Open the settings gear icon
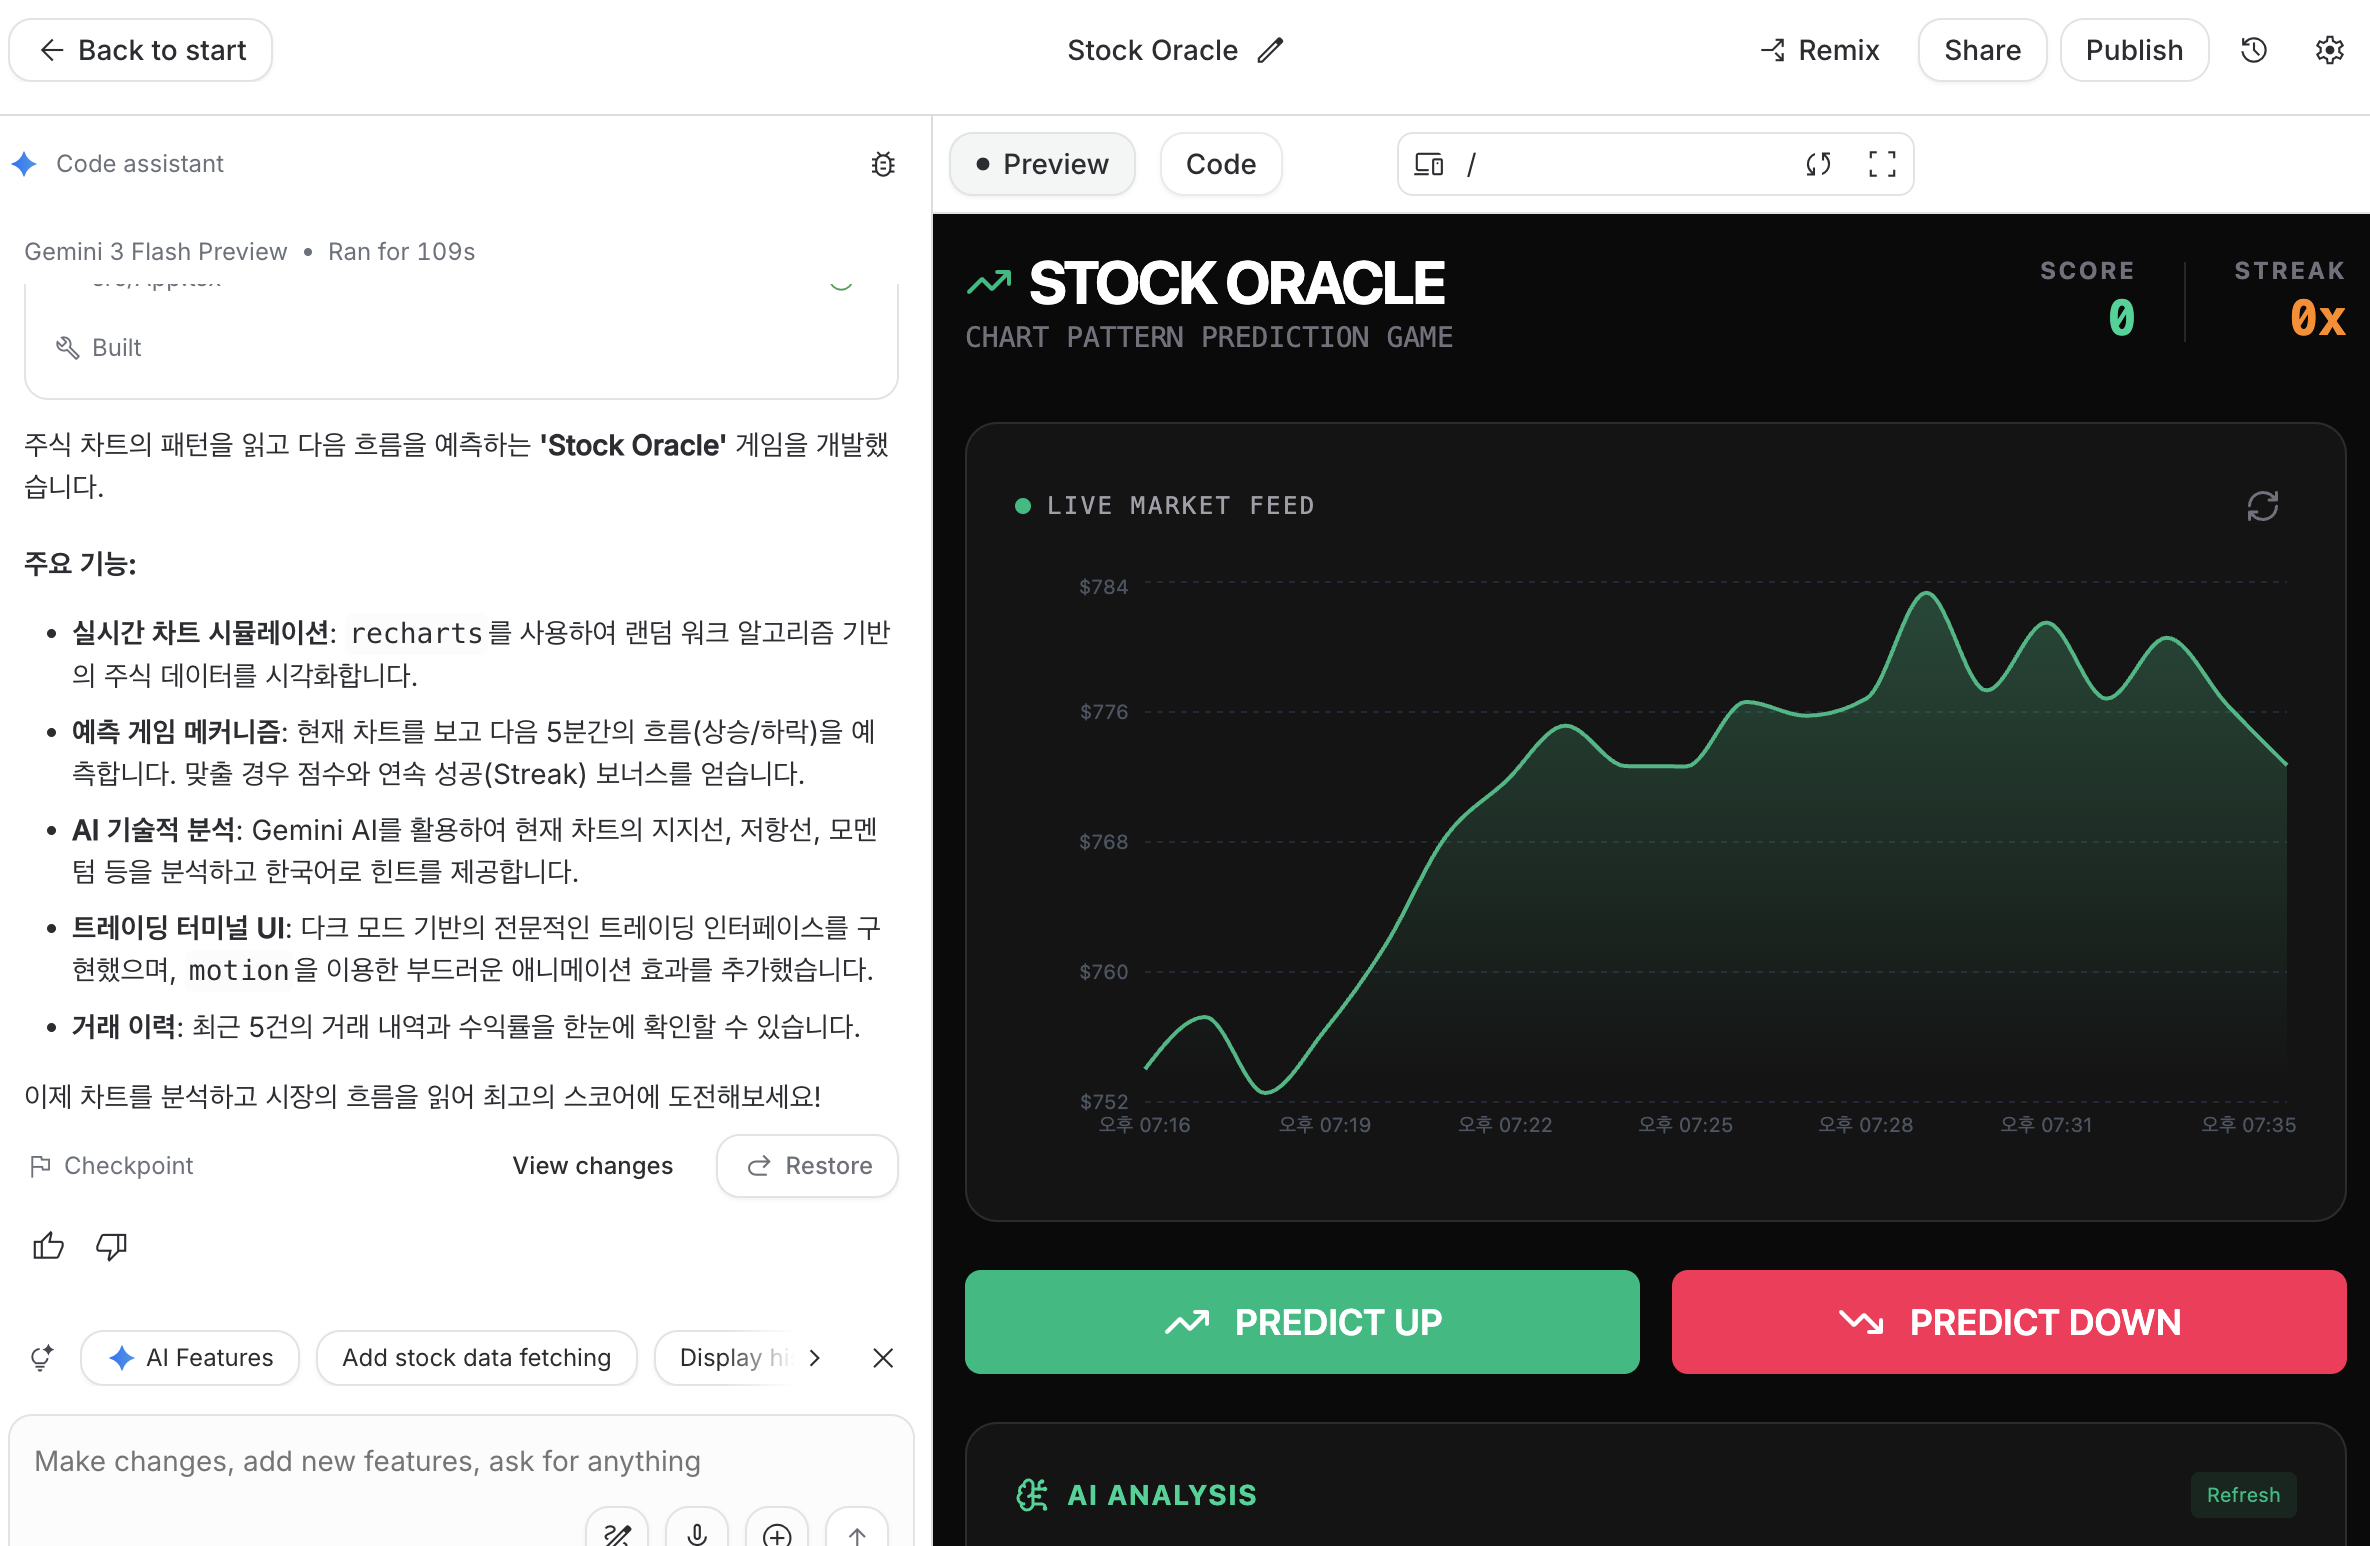The image size is (2370, 1546). tap(2330, 51)
